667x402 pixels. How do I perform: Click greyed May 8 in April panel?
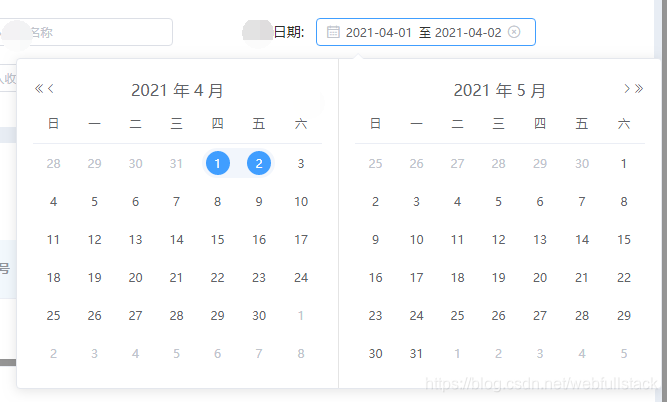click(x=301, y=354)
